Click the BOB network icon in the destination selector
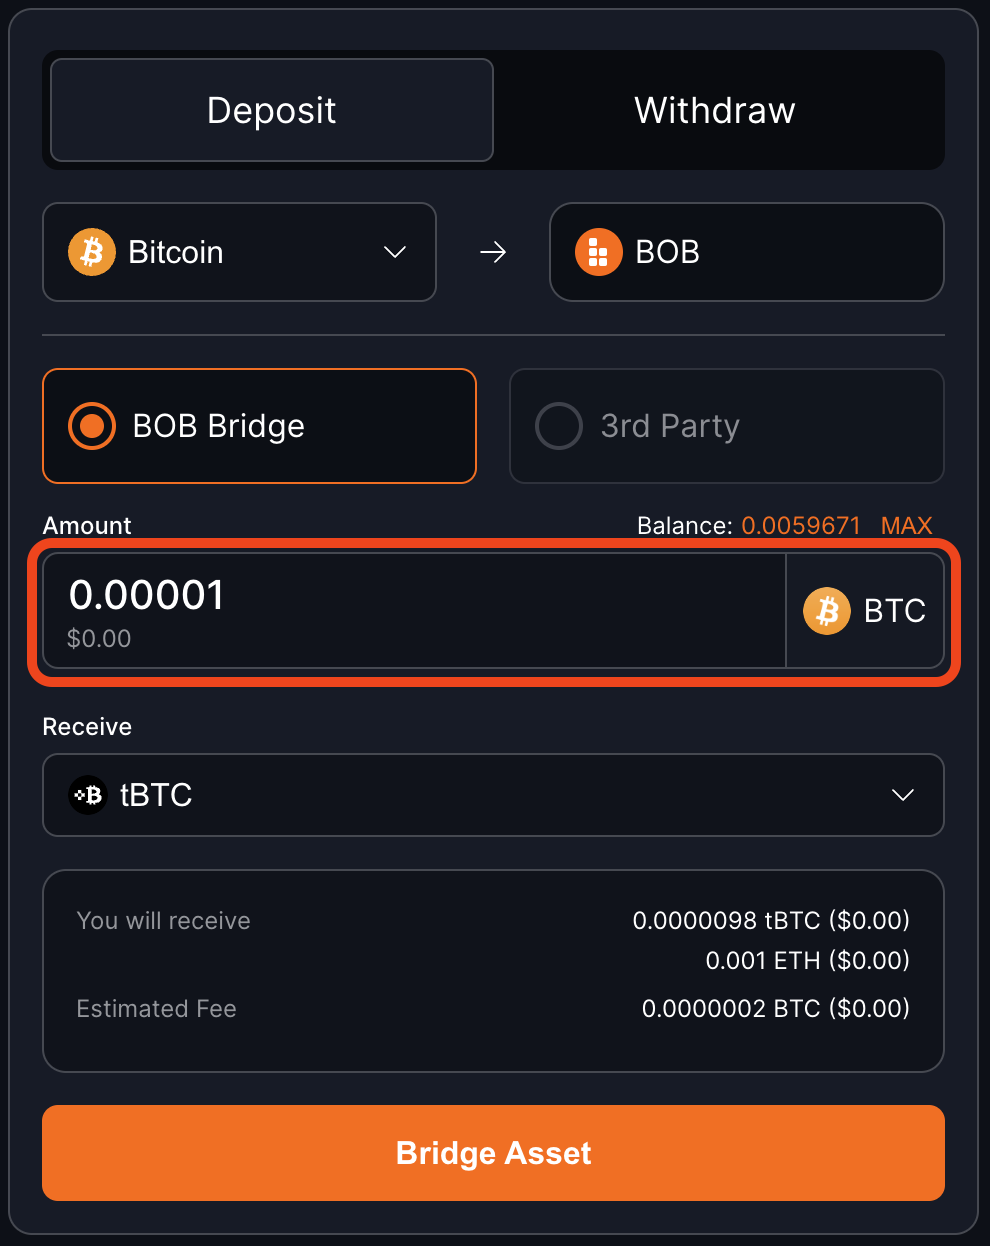 pos(597,252)
